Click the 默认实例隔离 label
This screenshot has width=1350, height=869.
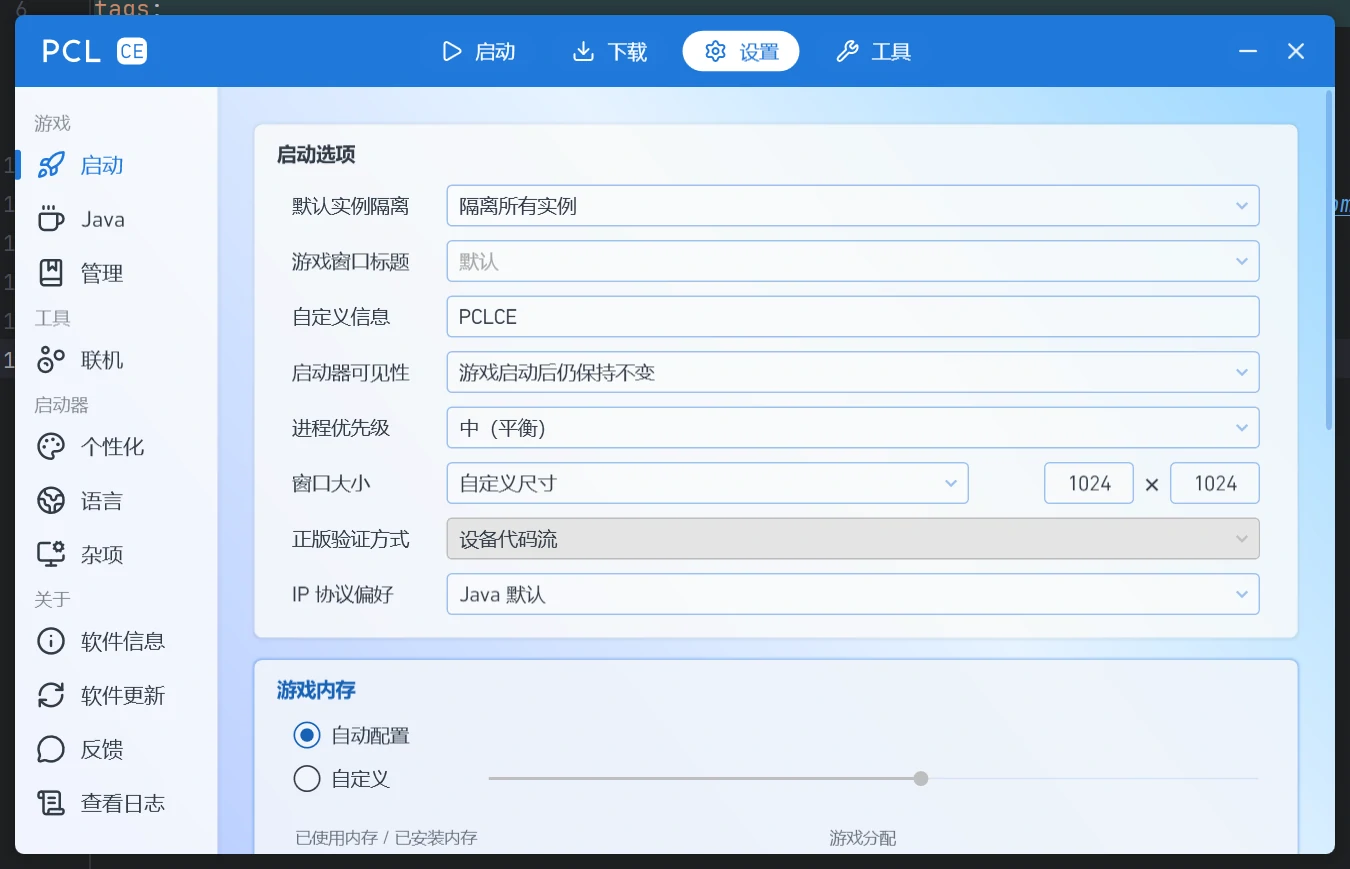tap(351, 206)
